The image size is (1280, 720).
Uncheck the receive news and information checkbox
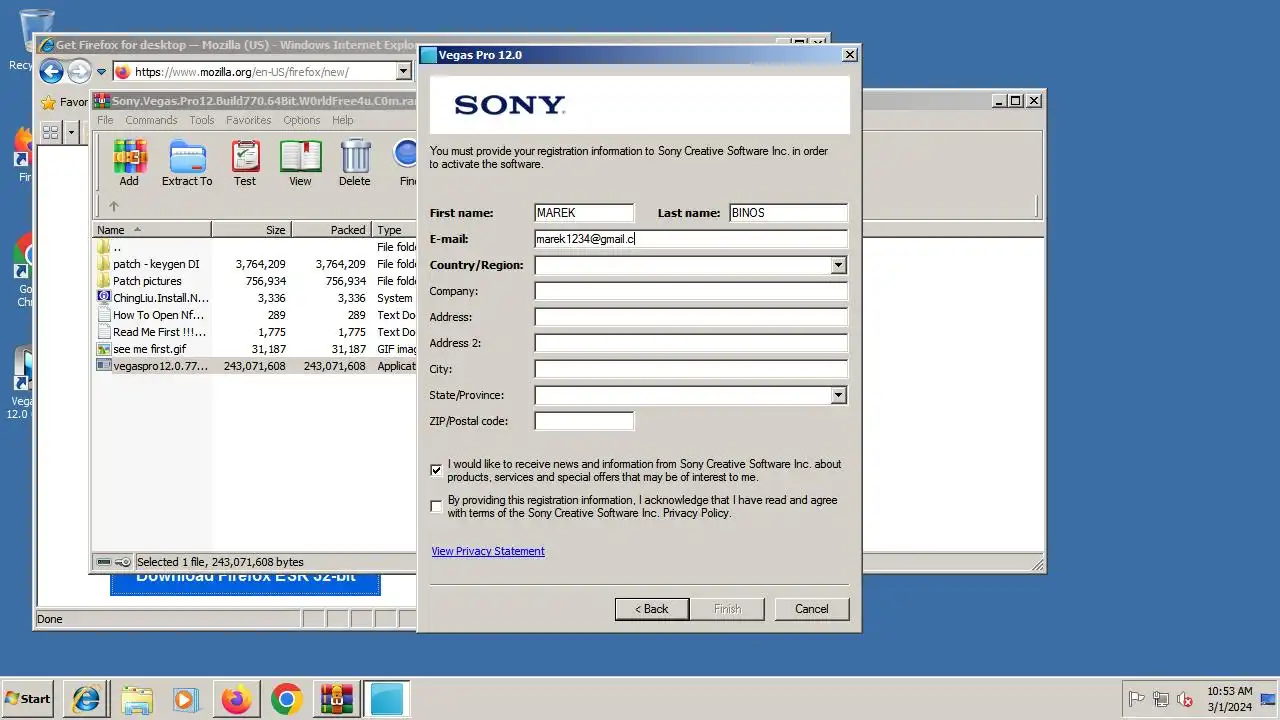[436, 470]
